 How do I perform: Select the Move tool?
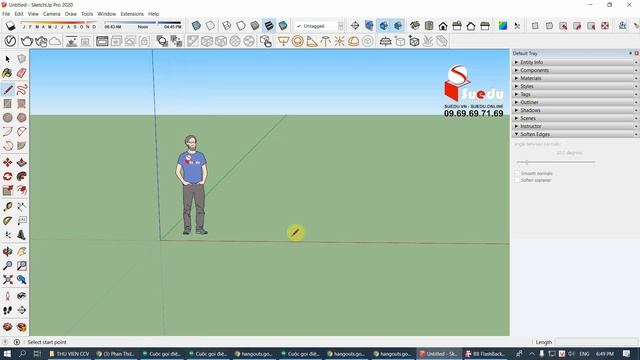7,162
